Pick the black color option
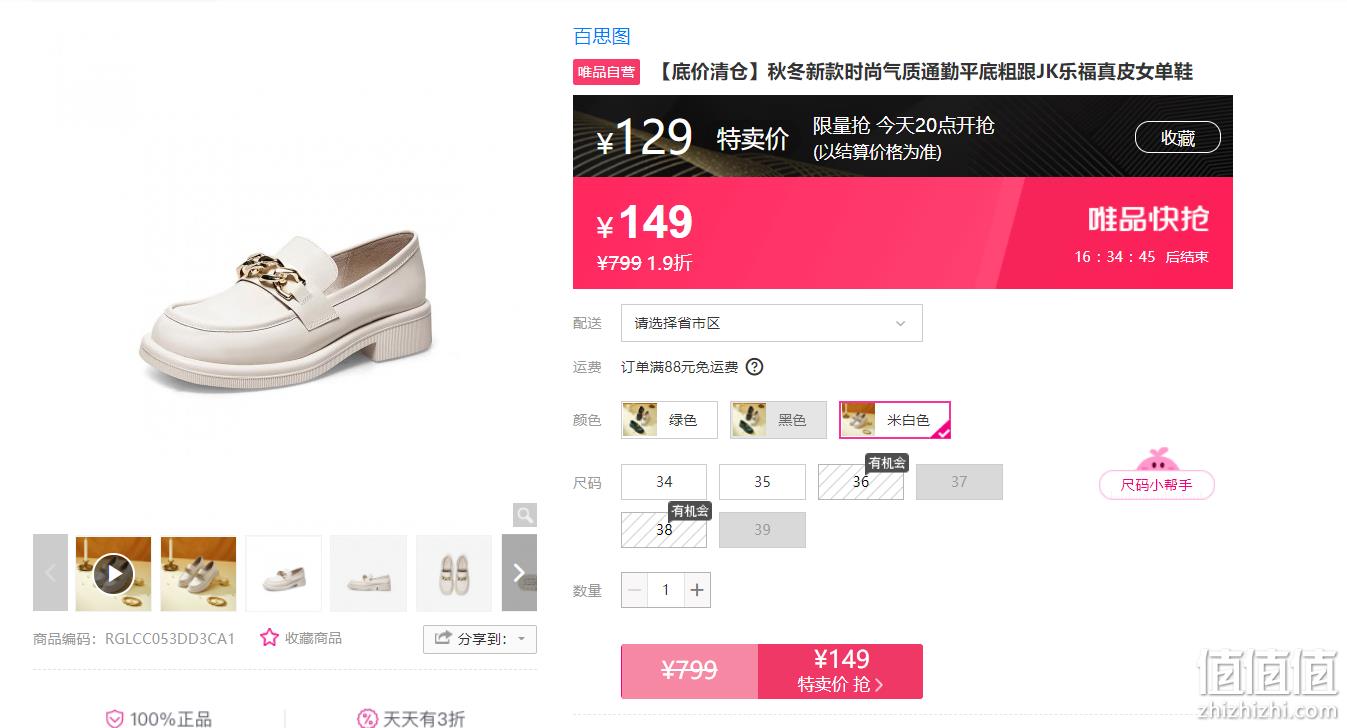This screenshot has width=1347, height=728. point(779,420)
